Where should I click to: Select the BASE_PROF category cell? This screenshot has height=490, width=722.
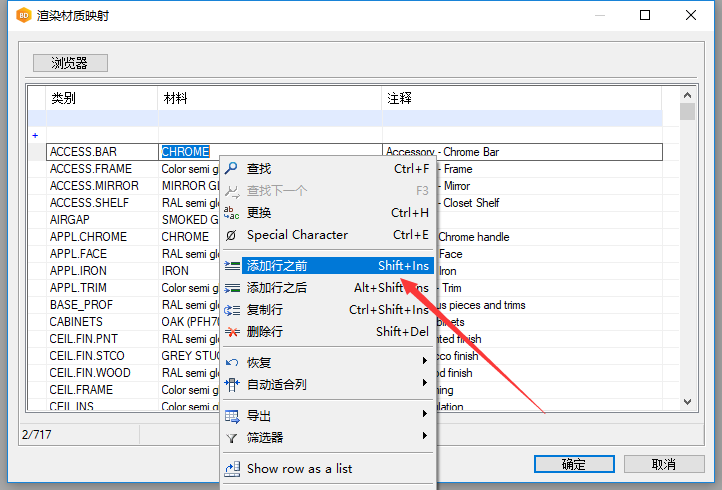[102, 305]
